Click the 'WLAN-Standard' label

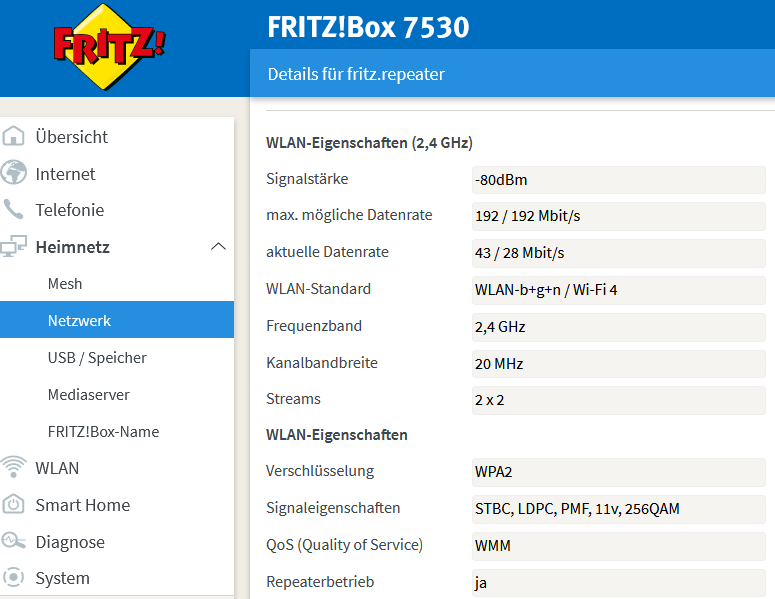tap(318, 289)
